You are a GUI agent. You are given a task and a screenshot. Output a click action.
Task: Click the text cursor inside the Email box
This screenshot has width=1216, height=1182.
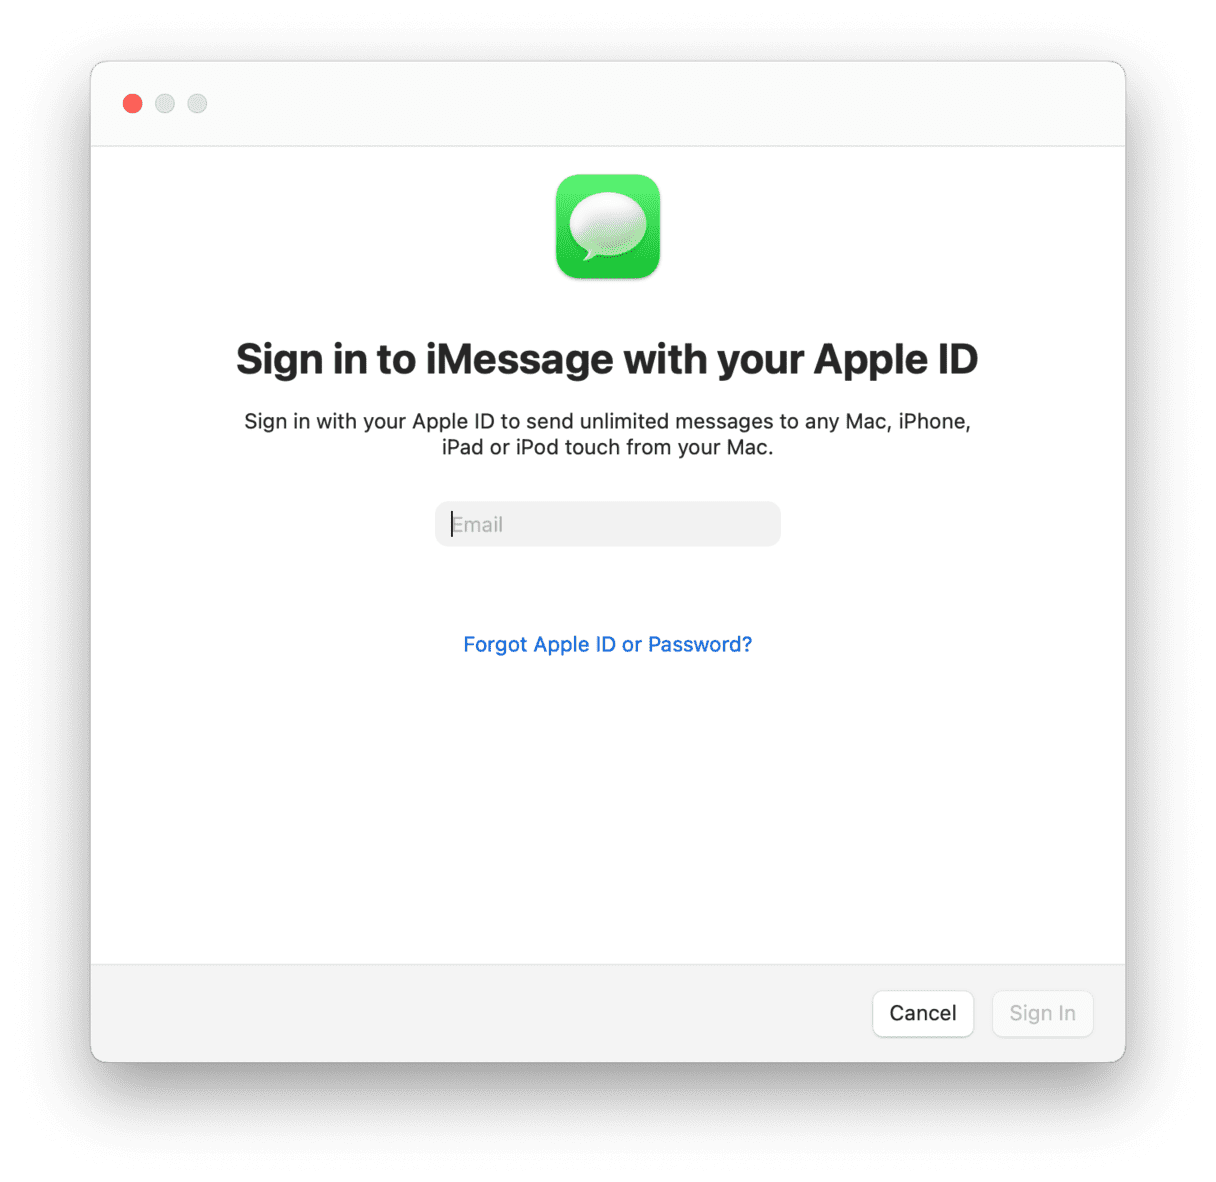click(x=452, y=524)
